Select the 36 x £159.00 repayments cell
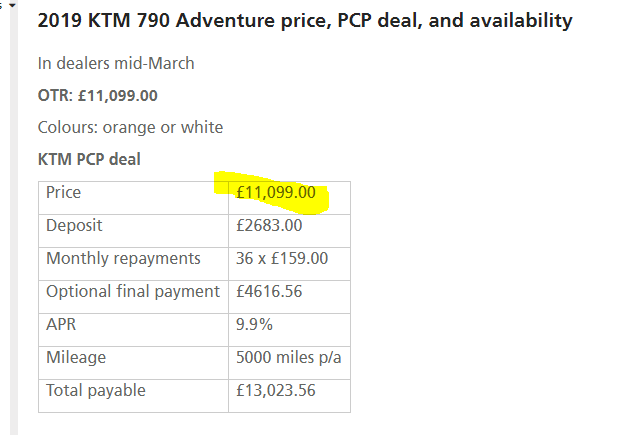Image resolution: width=622 pixels, height=435 pixels. [x=289, y=264]
